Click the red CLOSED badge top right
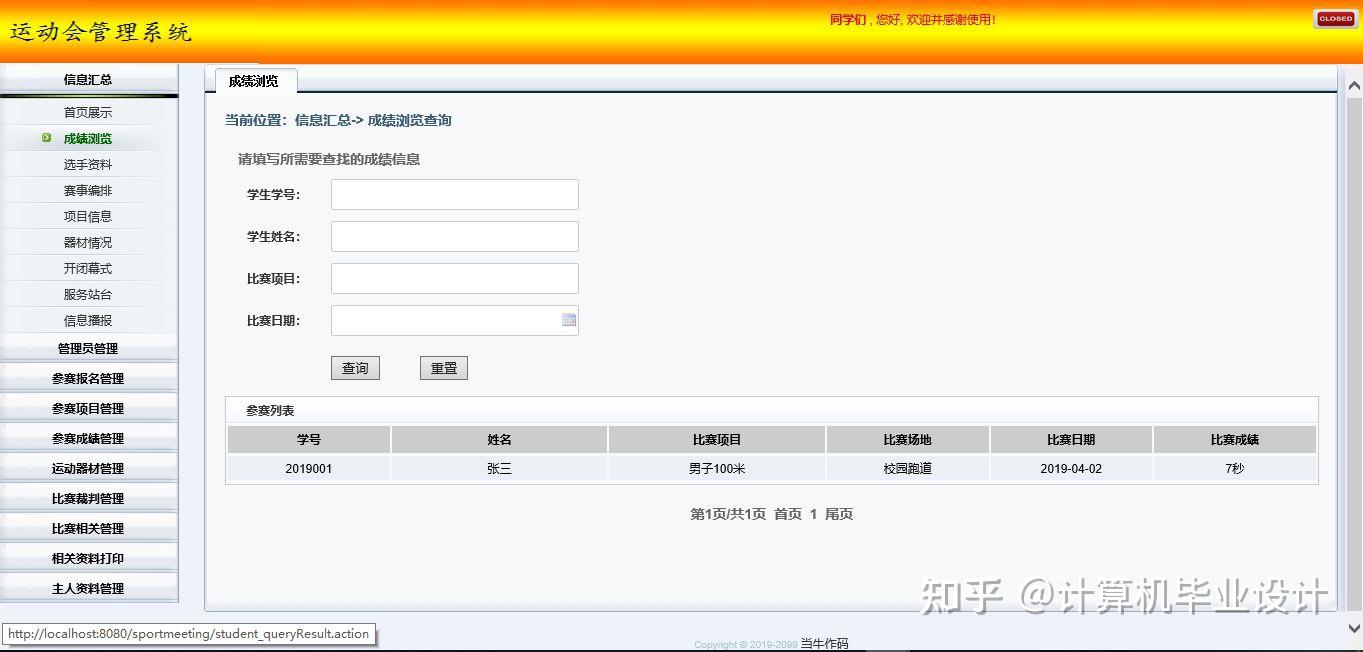This screenshot has height=652, width=1363. (x=1334, y=18)
